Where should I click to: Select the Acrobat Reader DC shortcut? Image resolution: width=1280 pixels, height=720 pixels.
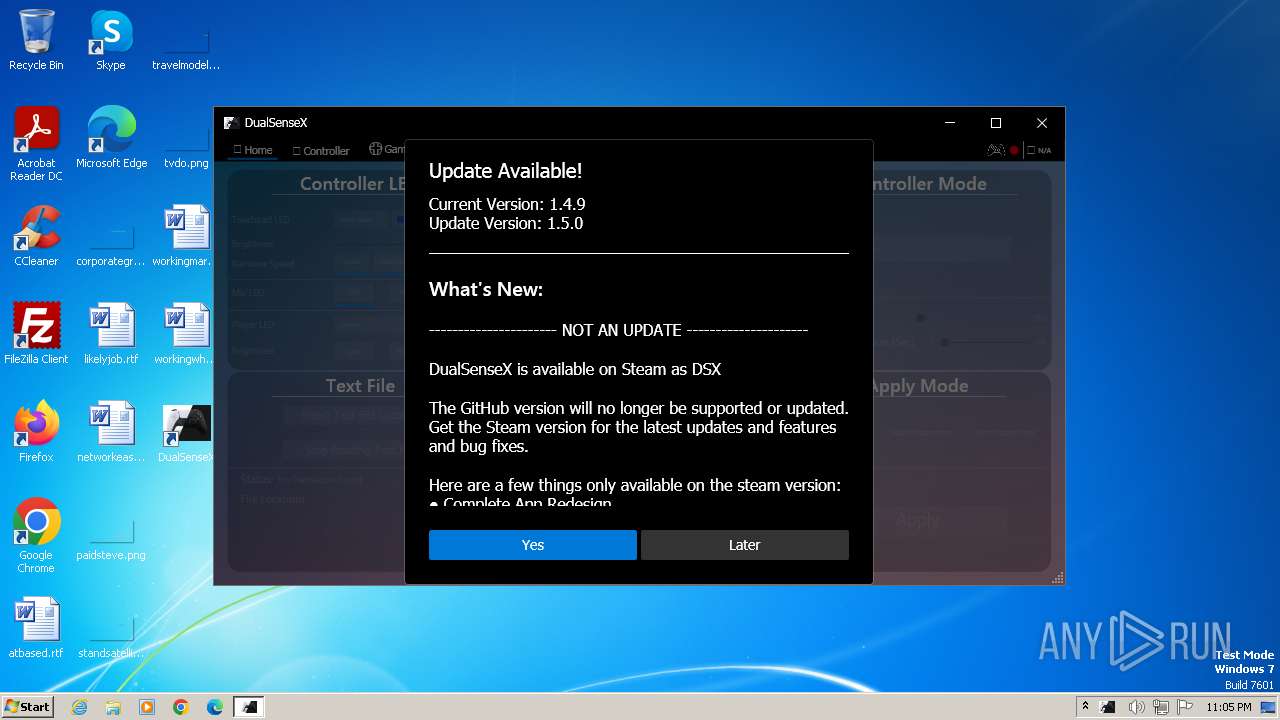36,144
